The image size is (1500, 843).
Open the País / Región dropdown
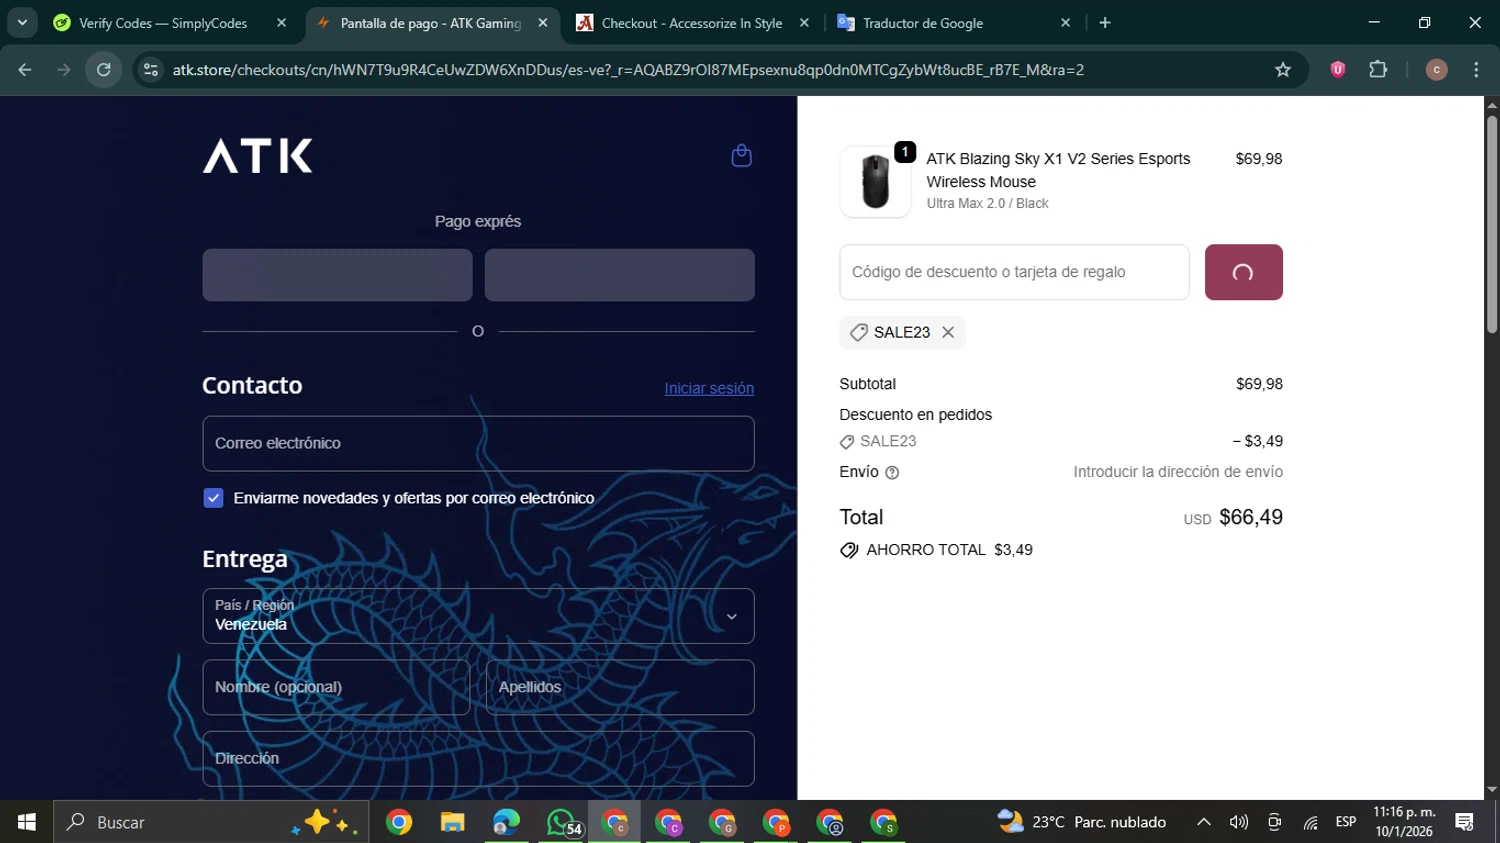tap(478, 616)
